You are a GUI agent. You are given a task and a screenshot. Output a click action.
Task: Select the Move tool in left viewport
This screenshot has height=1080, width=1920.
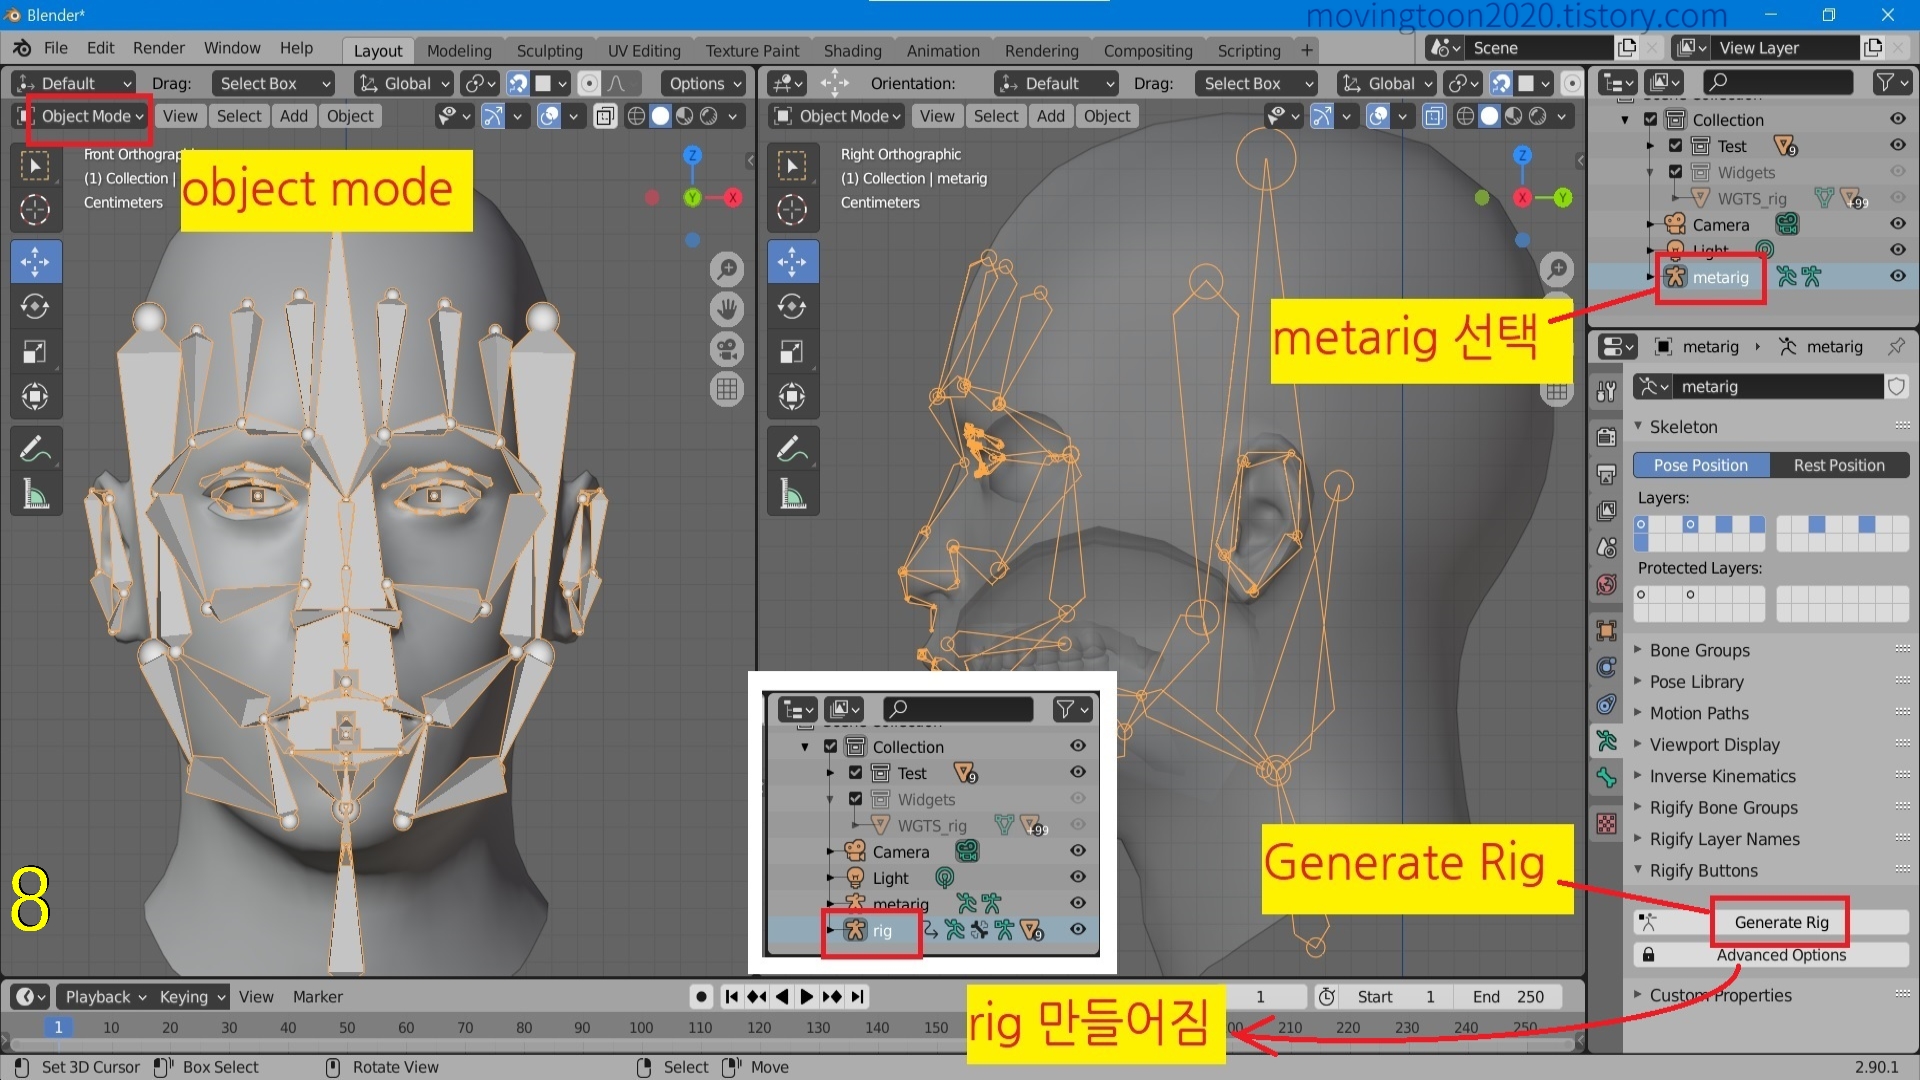35,262
